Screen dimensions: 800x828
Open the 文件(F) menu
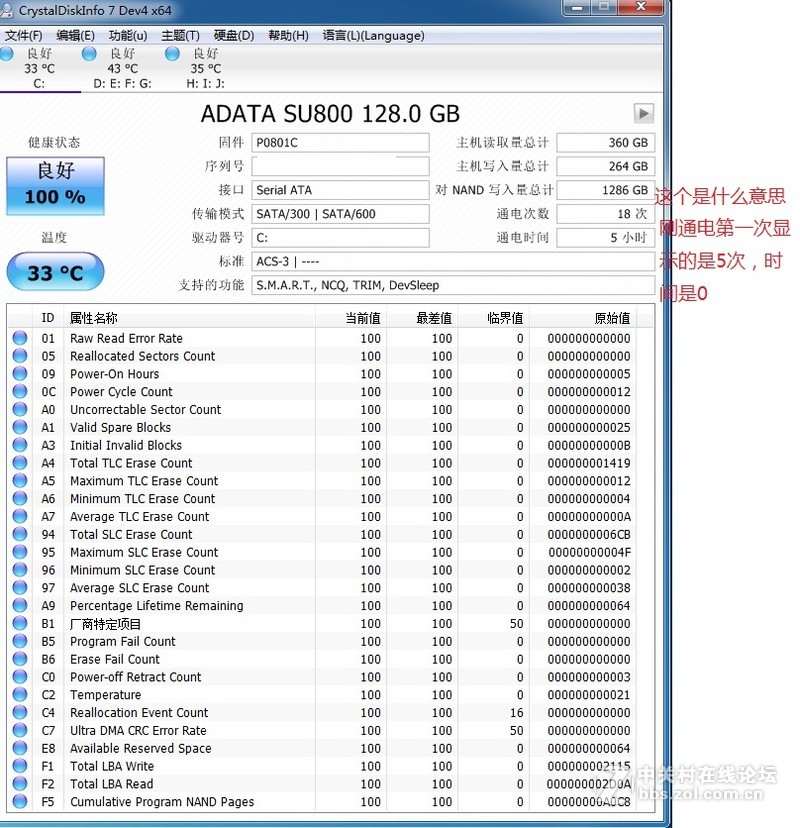coord(23,35)
